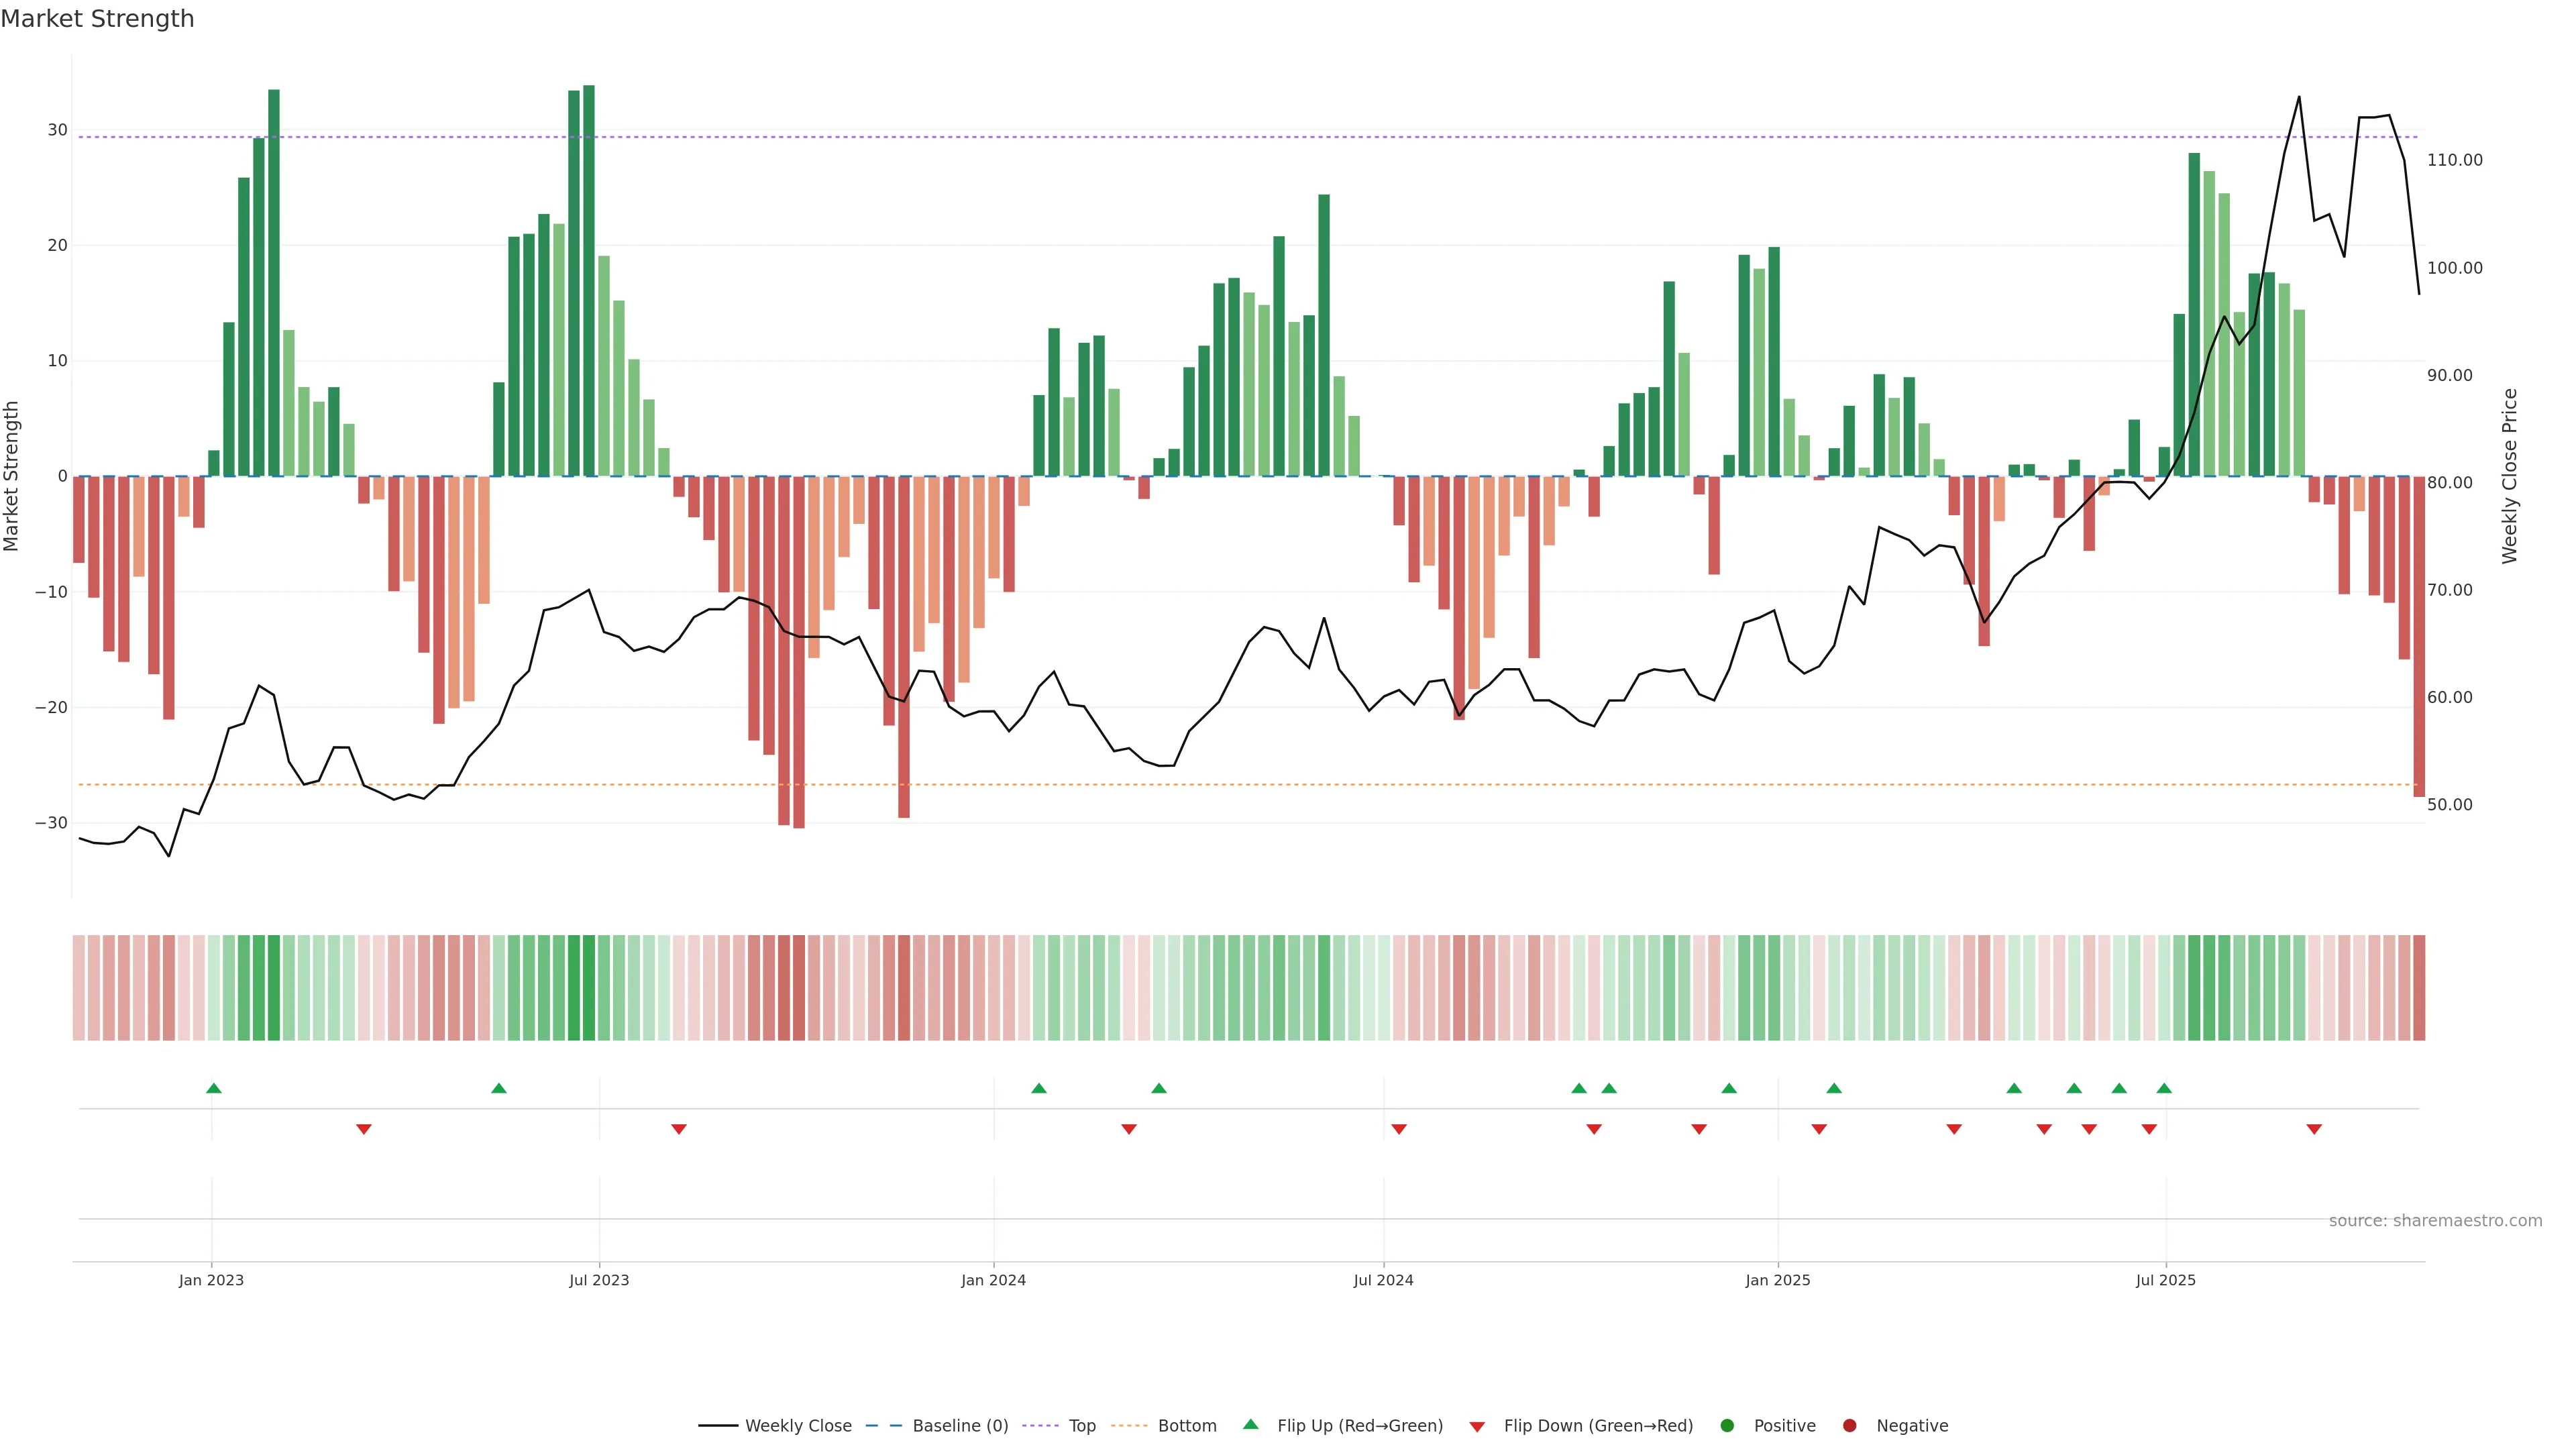Click the last red flip-down triangle marker
Screen dimensions: 2576x1449
[2313, 1129]
